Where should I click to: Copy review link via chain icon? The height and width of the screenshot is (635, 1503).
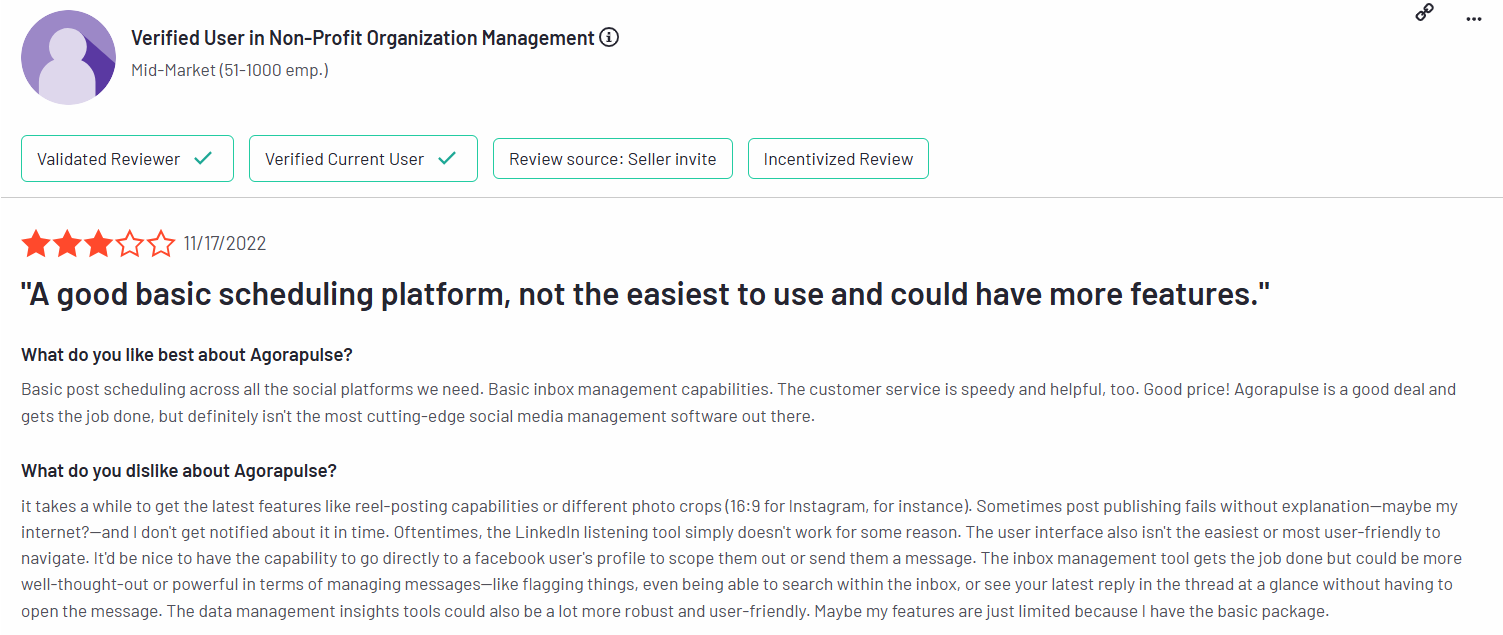tap(1425, 13)
